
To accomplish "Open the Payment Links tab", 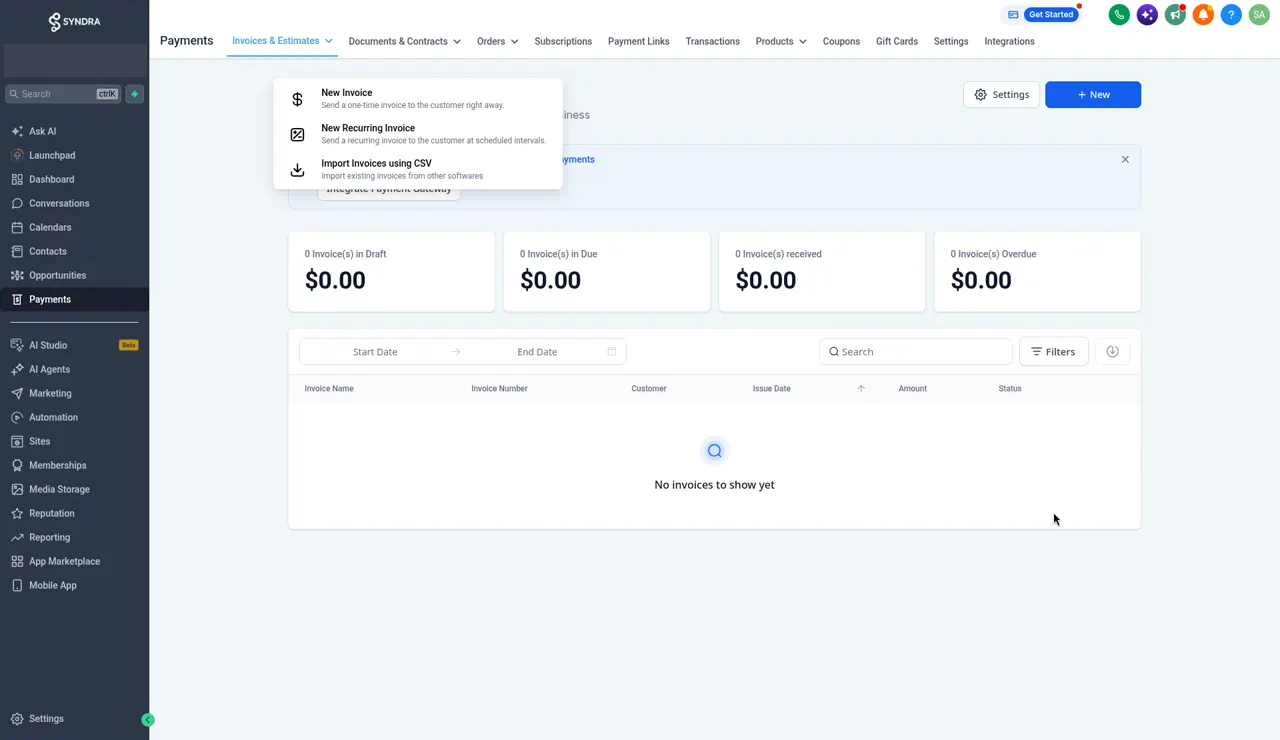I will coord(639,41).
